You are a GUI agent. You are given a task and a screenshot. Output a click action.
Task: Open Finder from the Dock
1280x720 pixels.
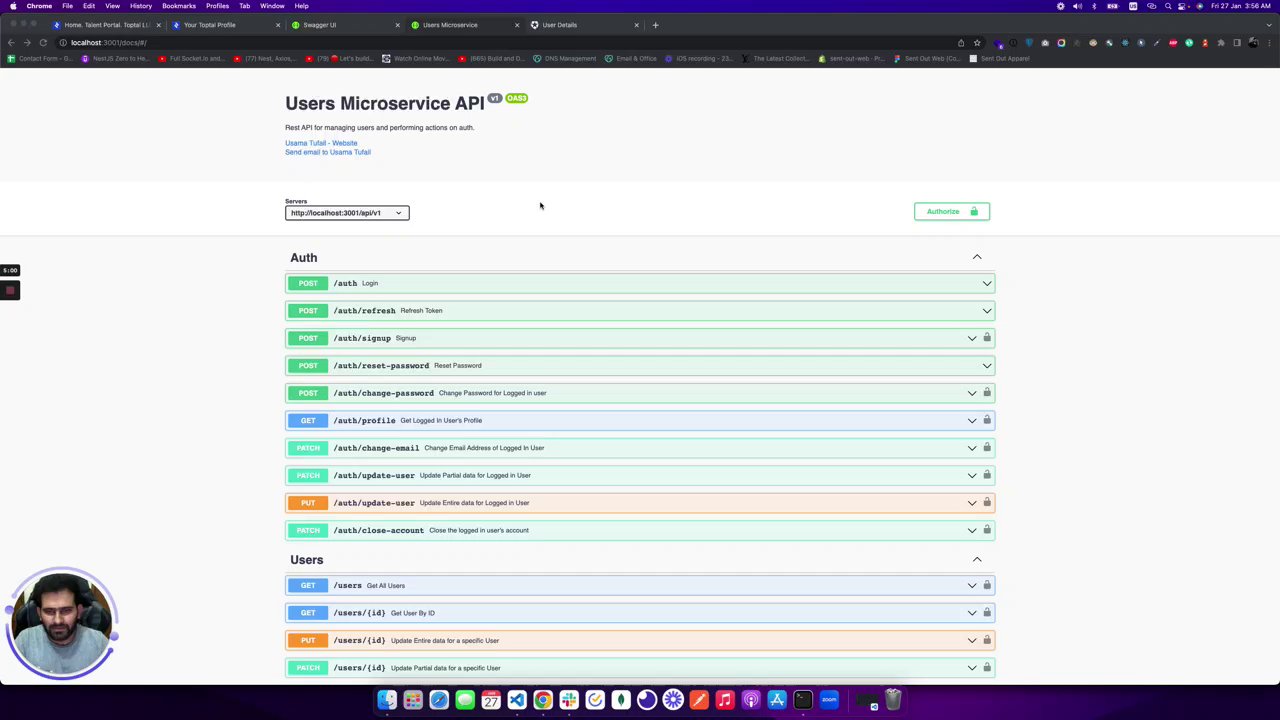click(387, 700)
